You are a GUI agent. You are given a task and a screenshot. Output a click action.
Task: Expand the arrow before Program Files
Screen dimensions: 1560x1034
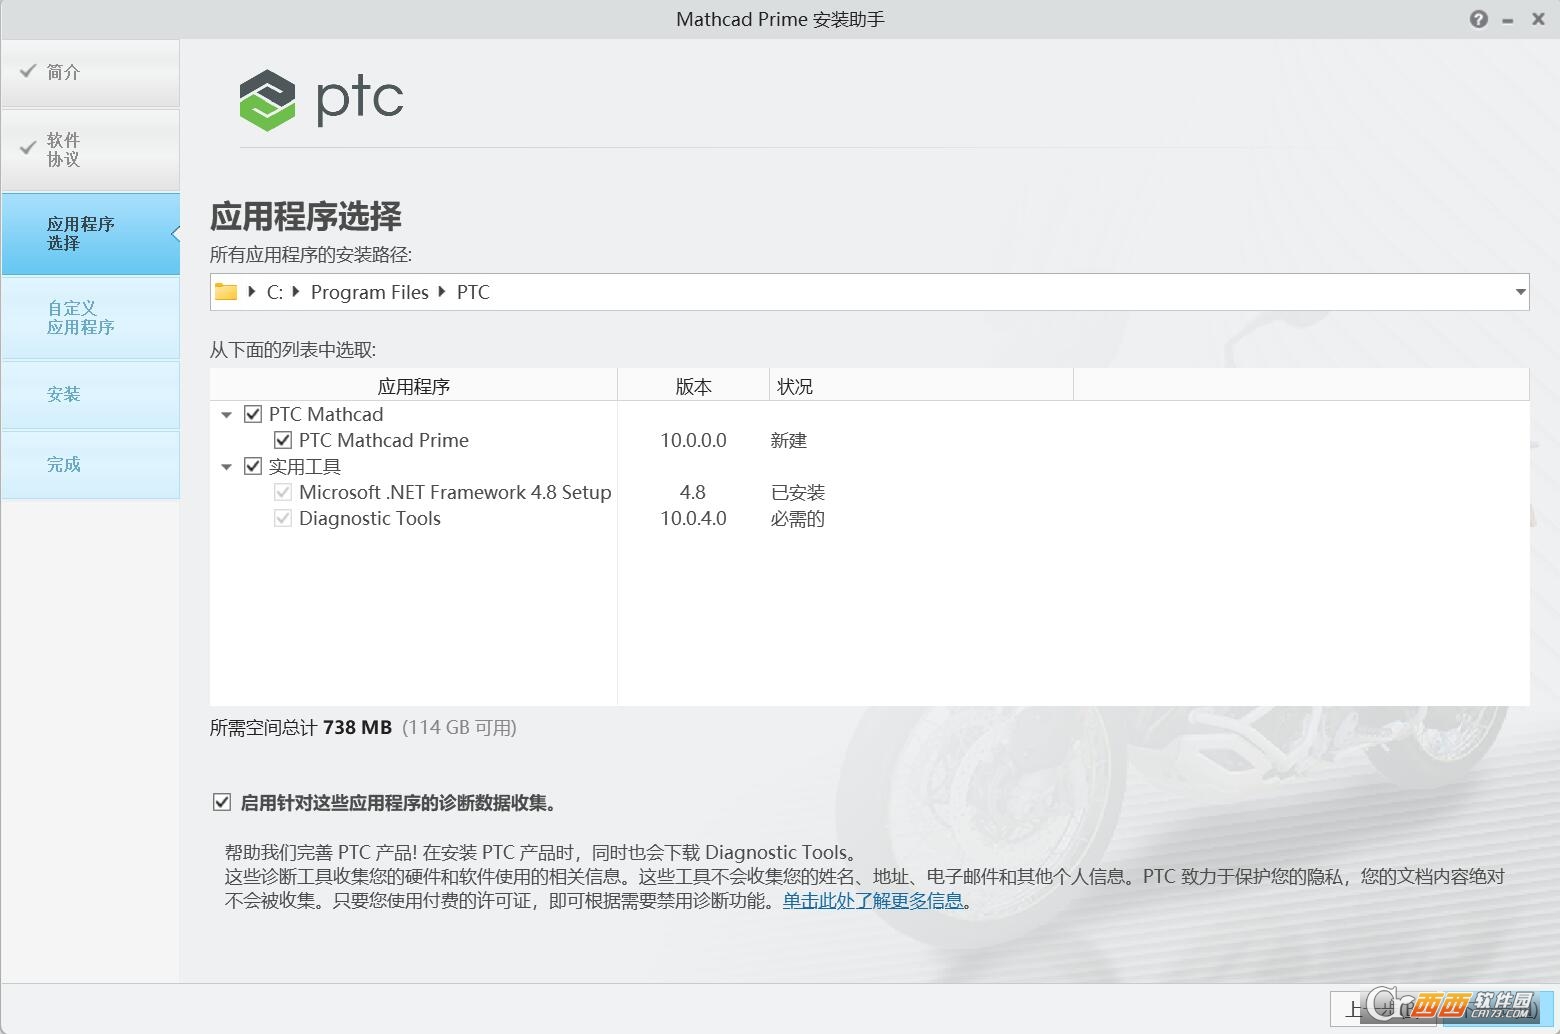296,292
